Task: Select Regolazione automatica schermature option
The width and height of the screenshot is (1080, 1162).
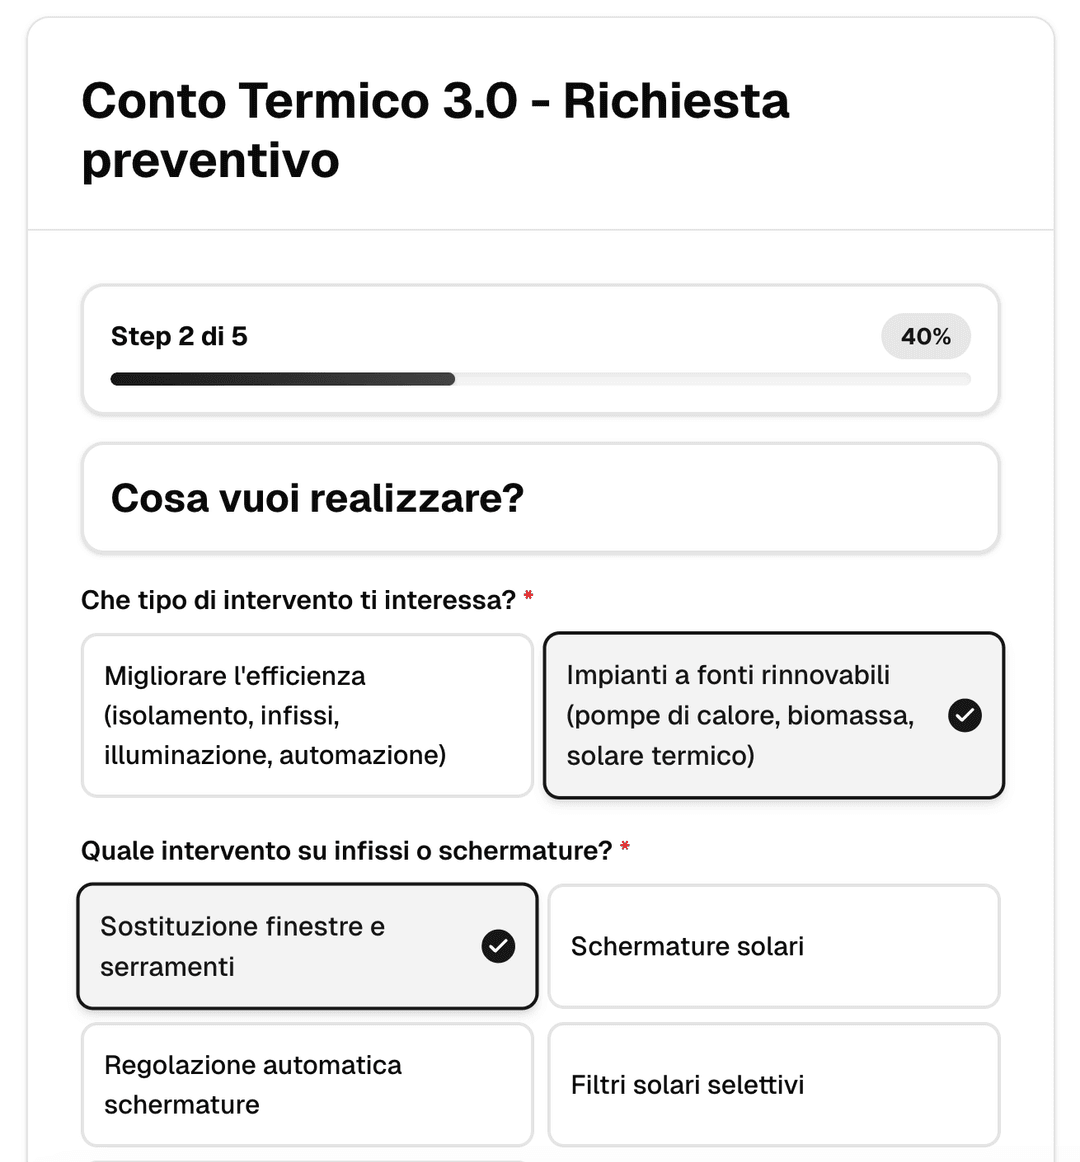Action: [x=307, y=1085]
